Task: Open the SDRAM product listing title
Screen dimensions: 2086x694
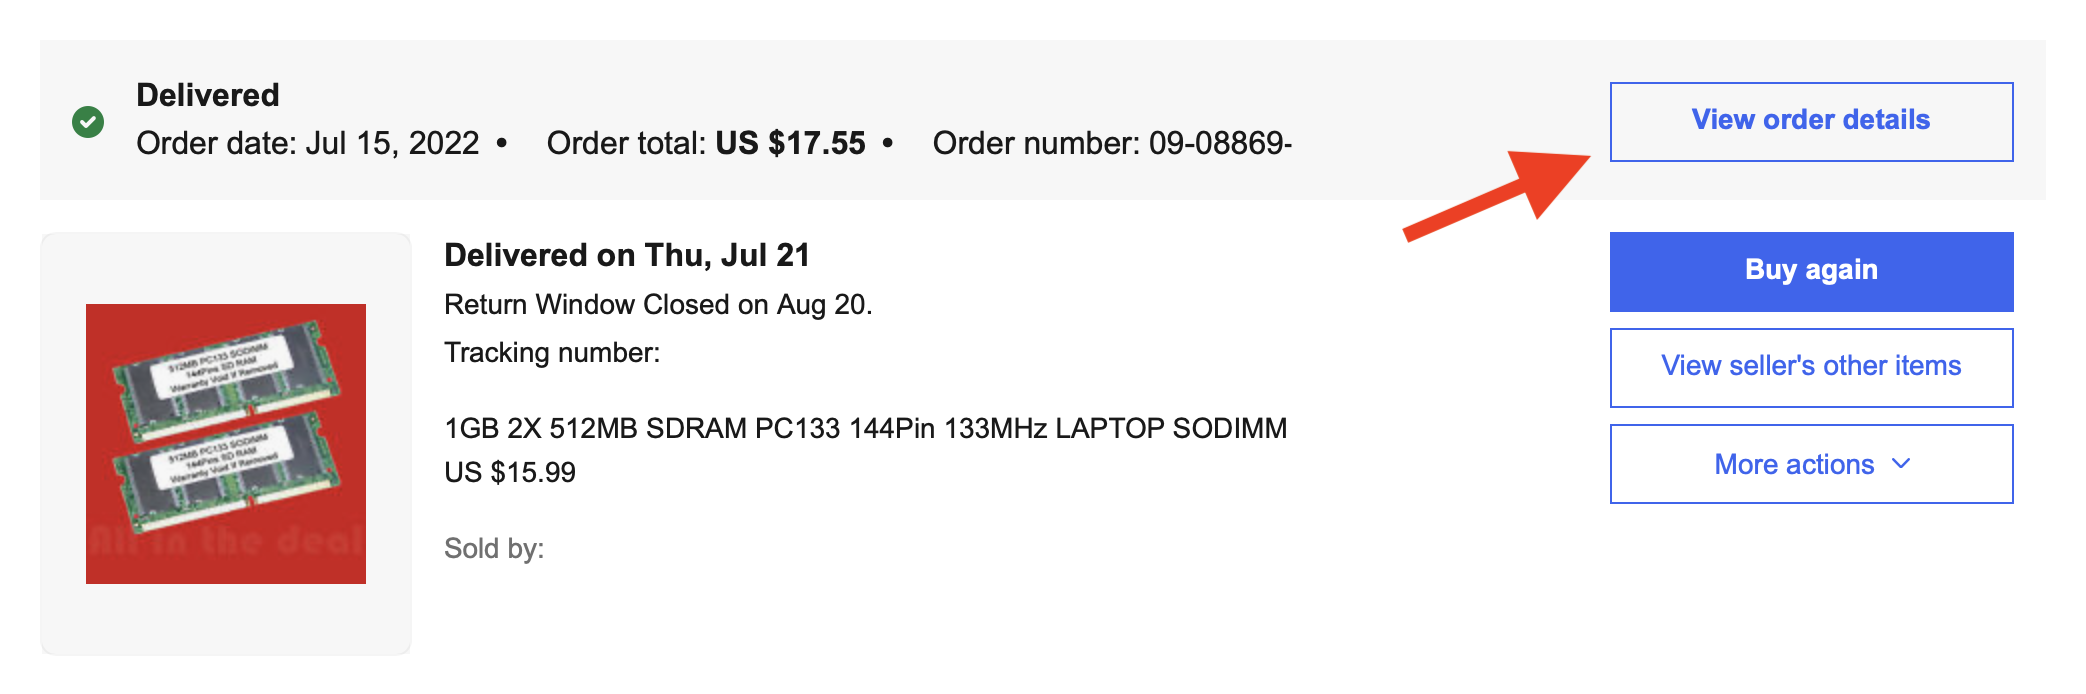Action: (x=866, y=427)
